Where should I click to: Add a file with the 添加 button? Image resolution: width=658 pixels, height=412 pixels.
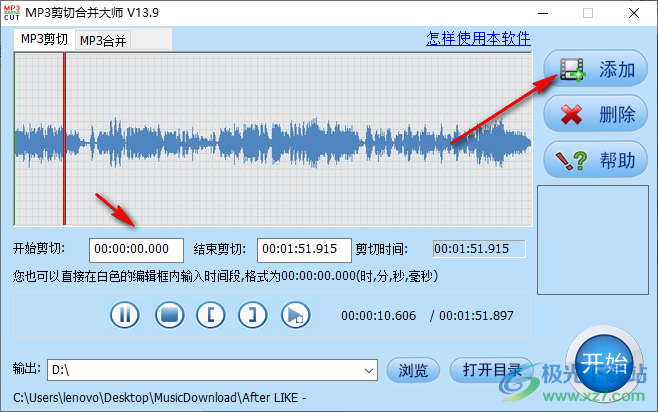[x=595, y=69]
